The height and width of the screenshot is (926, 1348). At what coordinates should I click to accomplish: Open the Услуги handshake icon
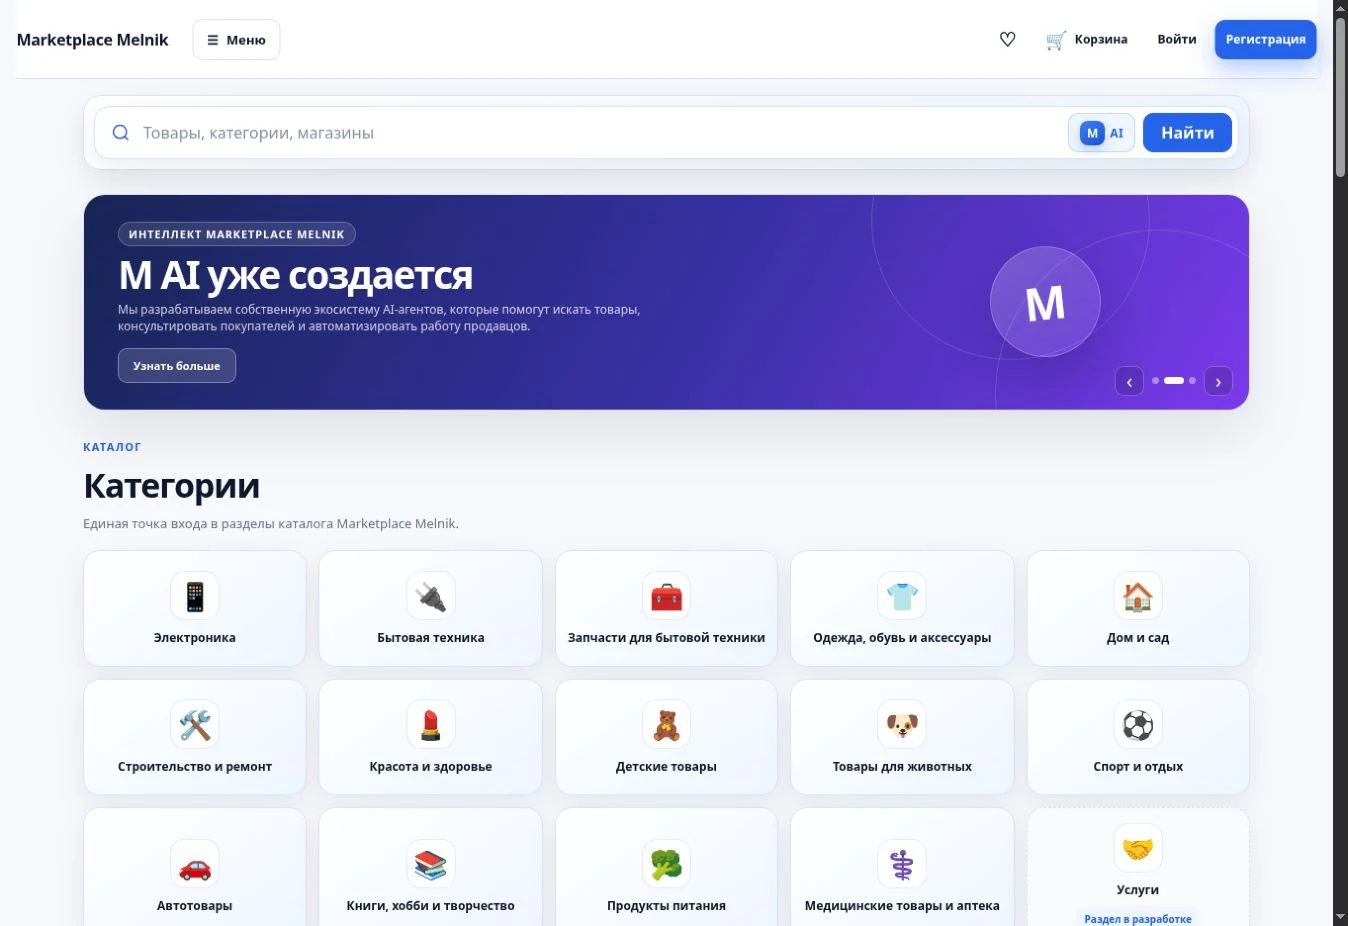tap(1138, 848)
